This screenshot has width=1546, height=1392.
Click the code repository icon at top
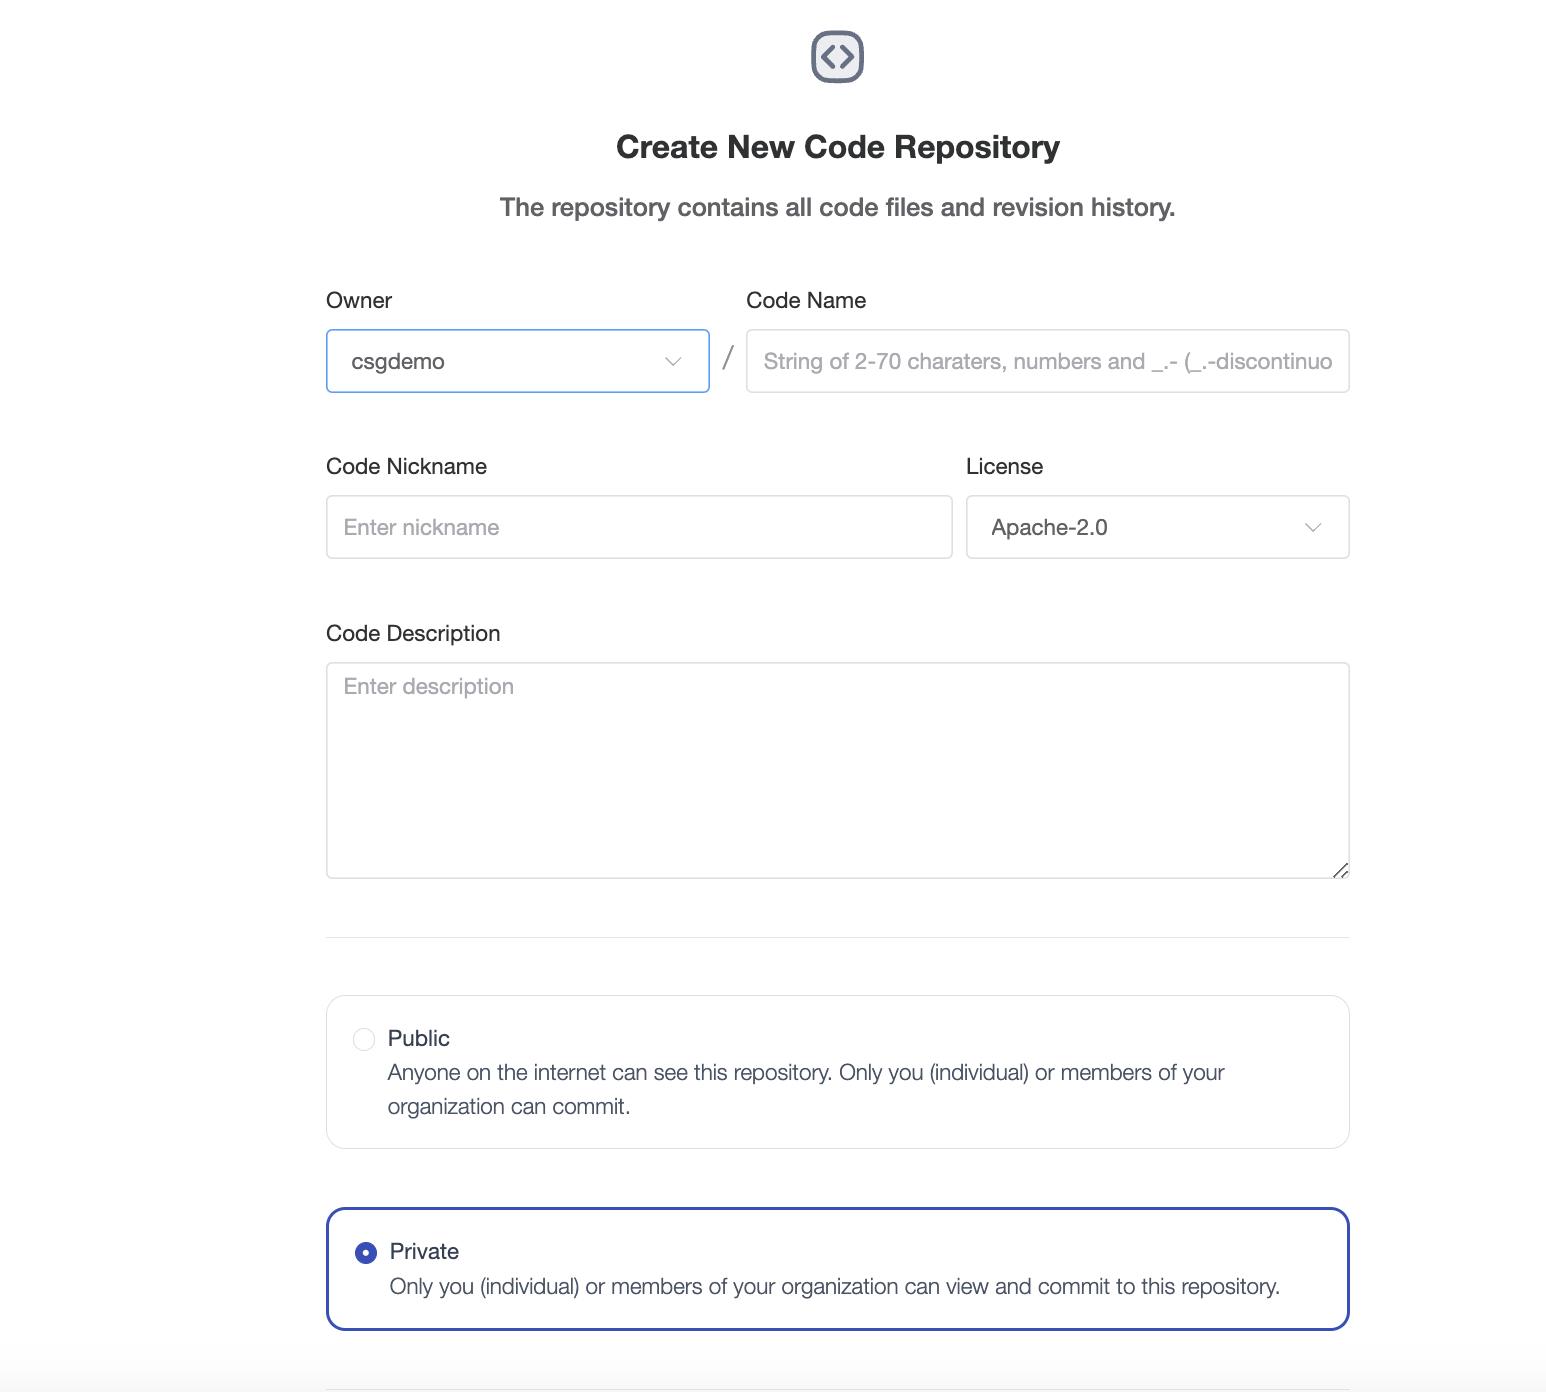837,57
